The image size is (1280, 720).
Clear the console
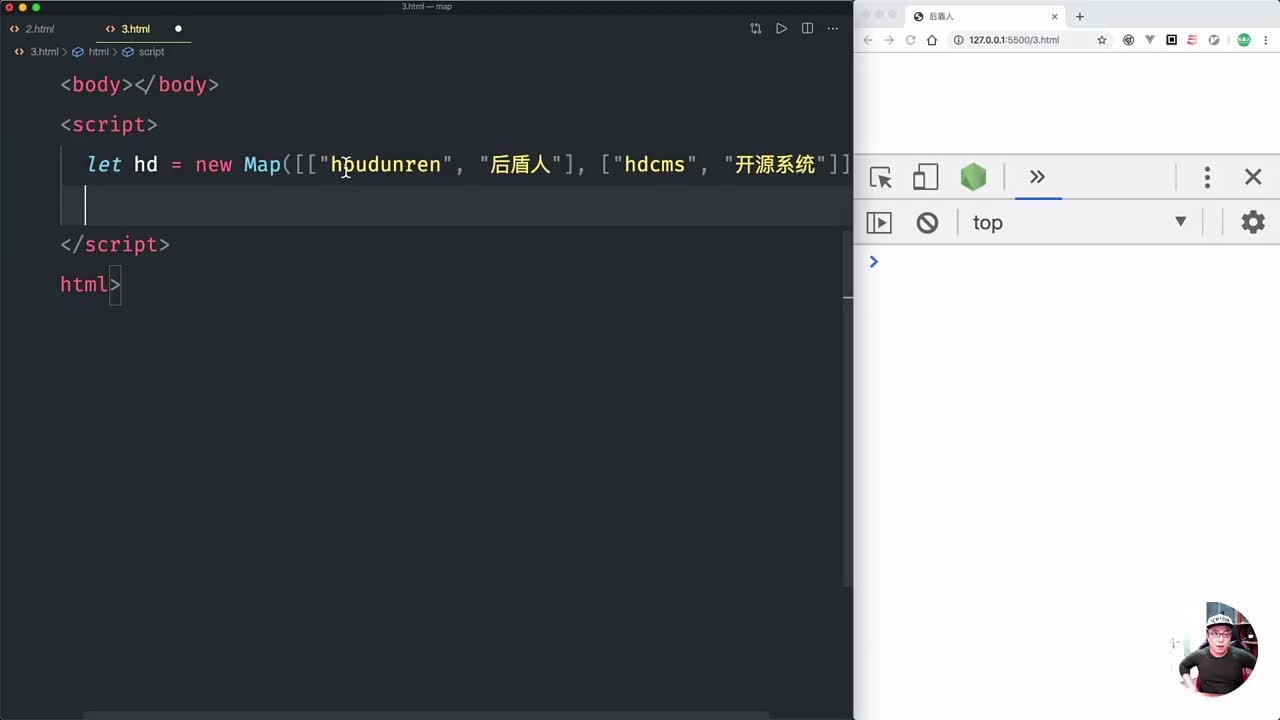[927, 222]
